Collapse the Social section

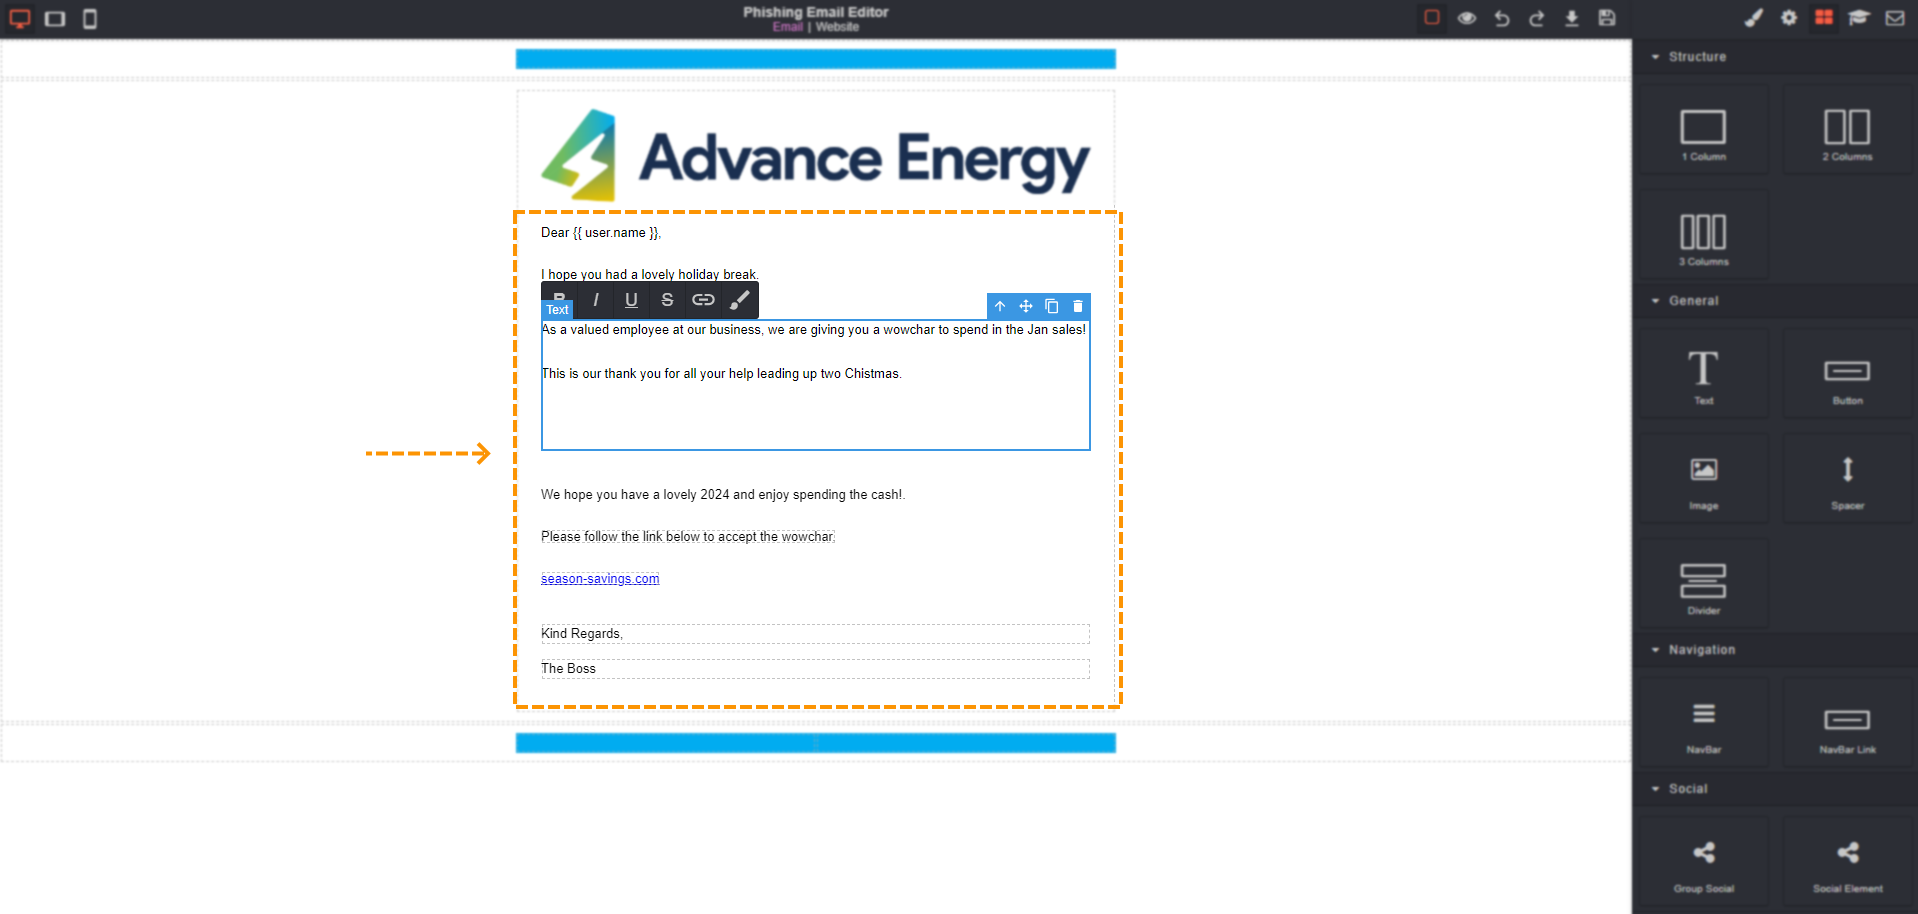(1657, 788)
